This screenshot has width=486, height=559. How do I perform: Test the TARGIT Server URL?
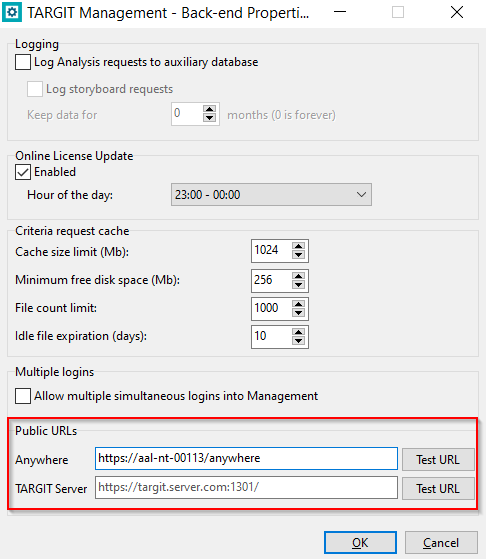438,488
